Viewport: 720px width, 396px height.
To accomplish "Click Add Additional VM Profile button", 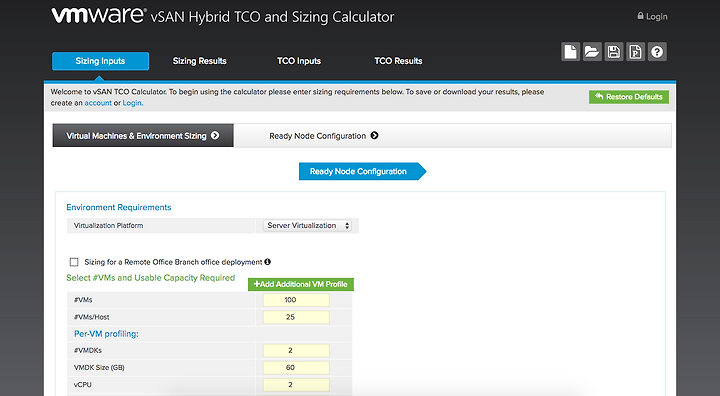I will 301,284.
